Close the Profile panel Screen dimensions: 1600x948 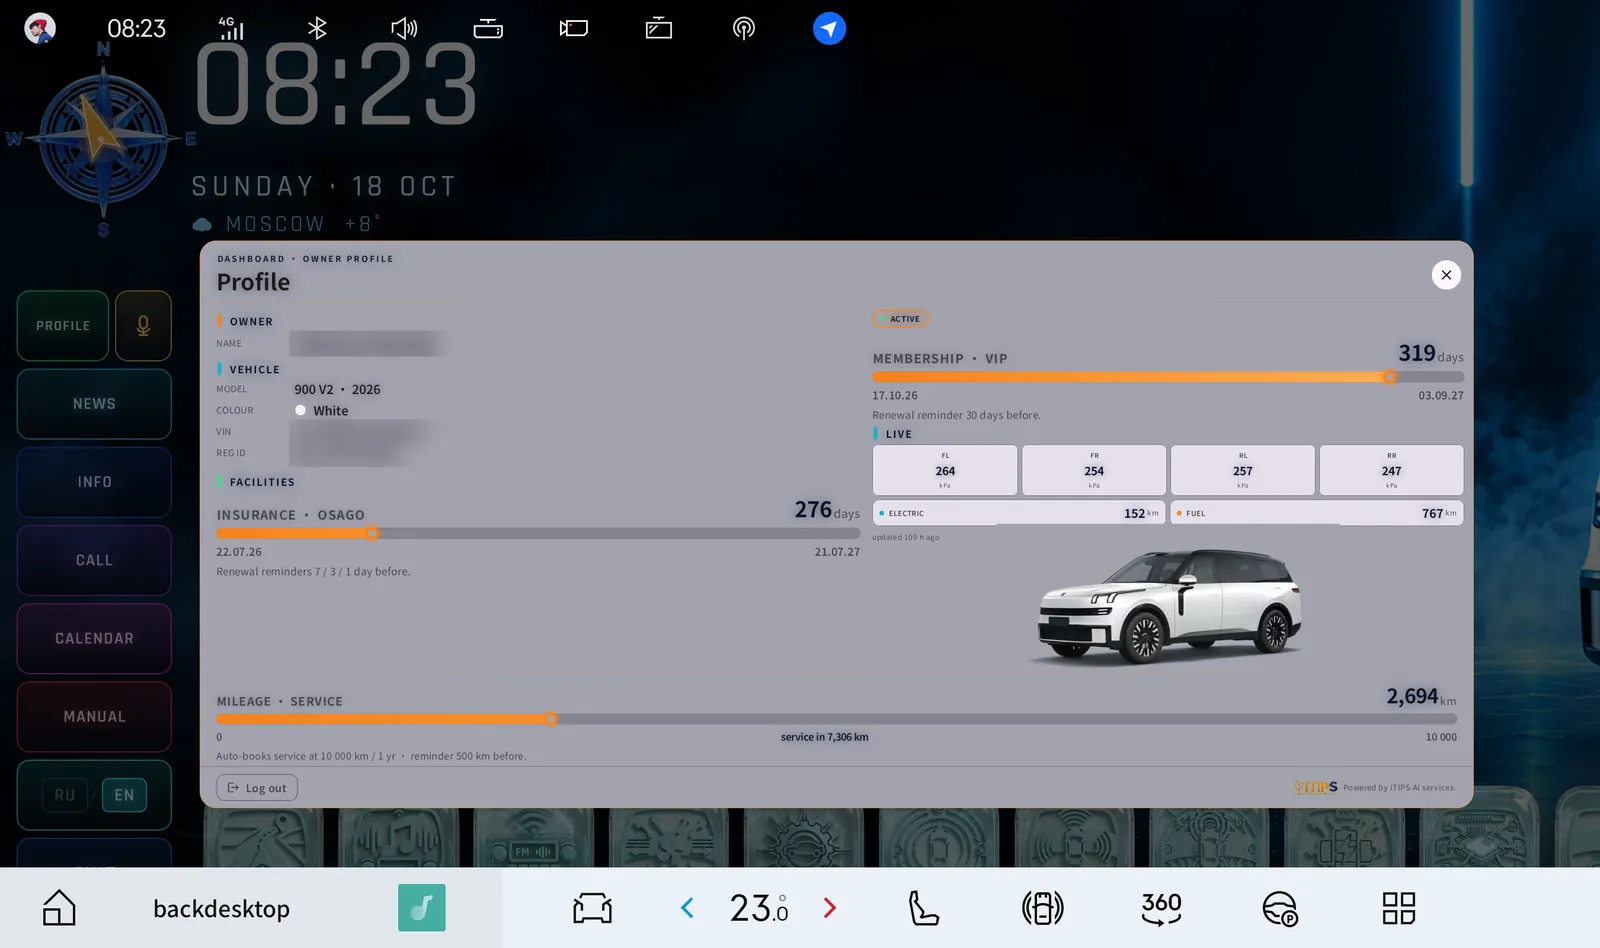point(1446,275)
